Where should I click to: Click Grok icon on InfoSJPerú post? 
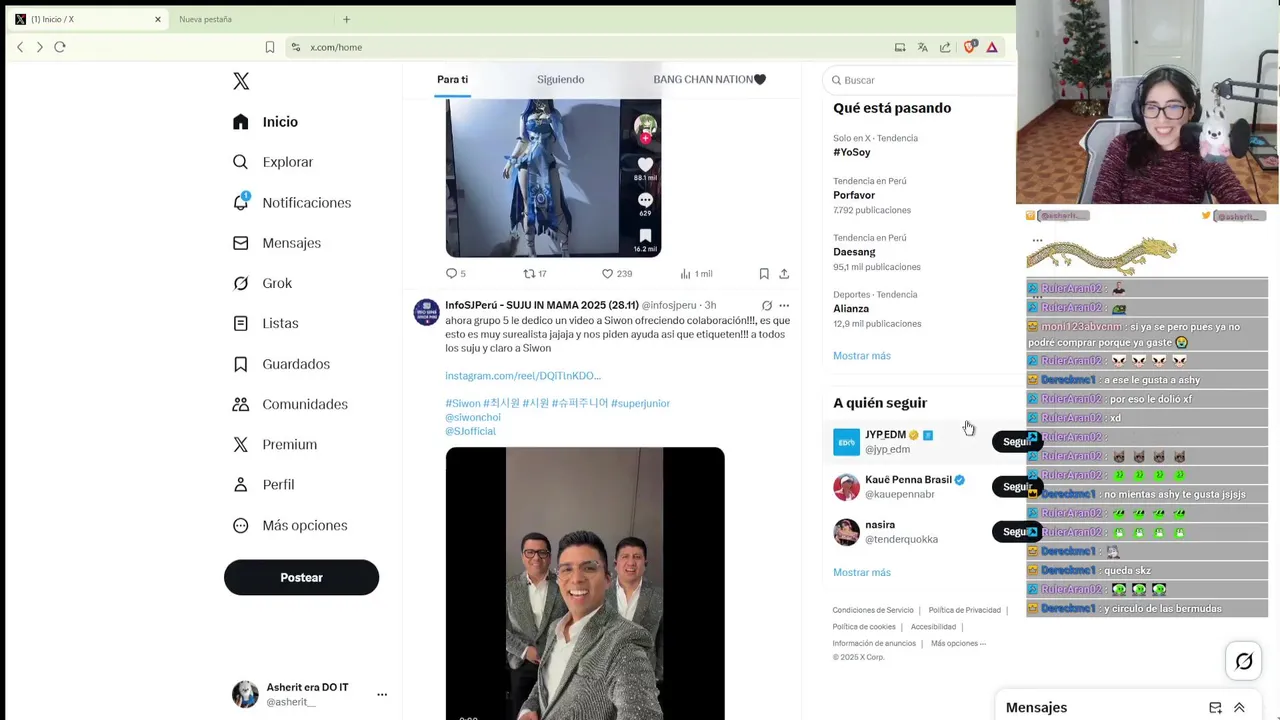point(767,305)
